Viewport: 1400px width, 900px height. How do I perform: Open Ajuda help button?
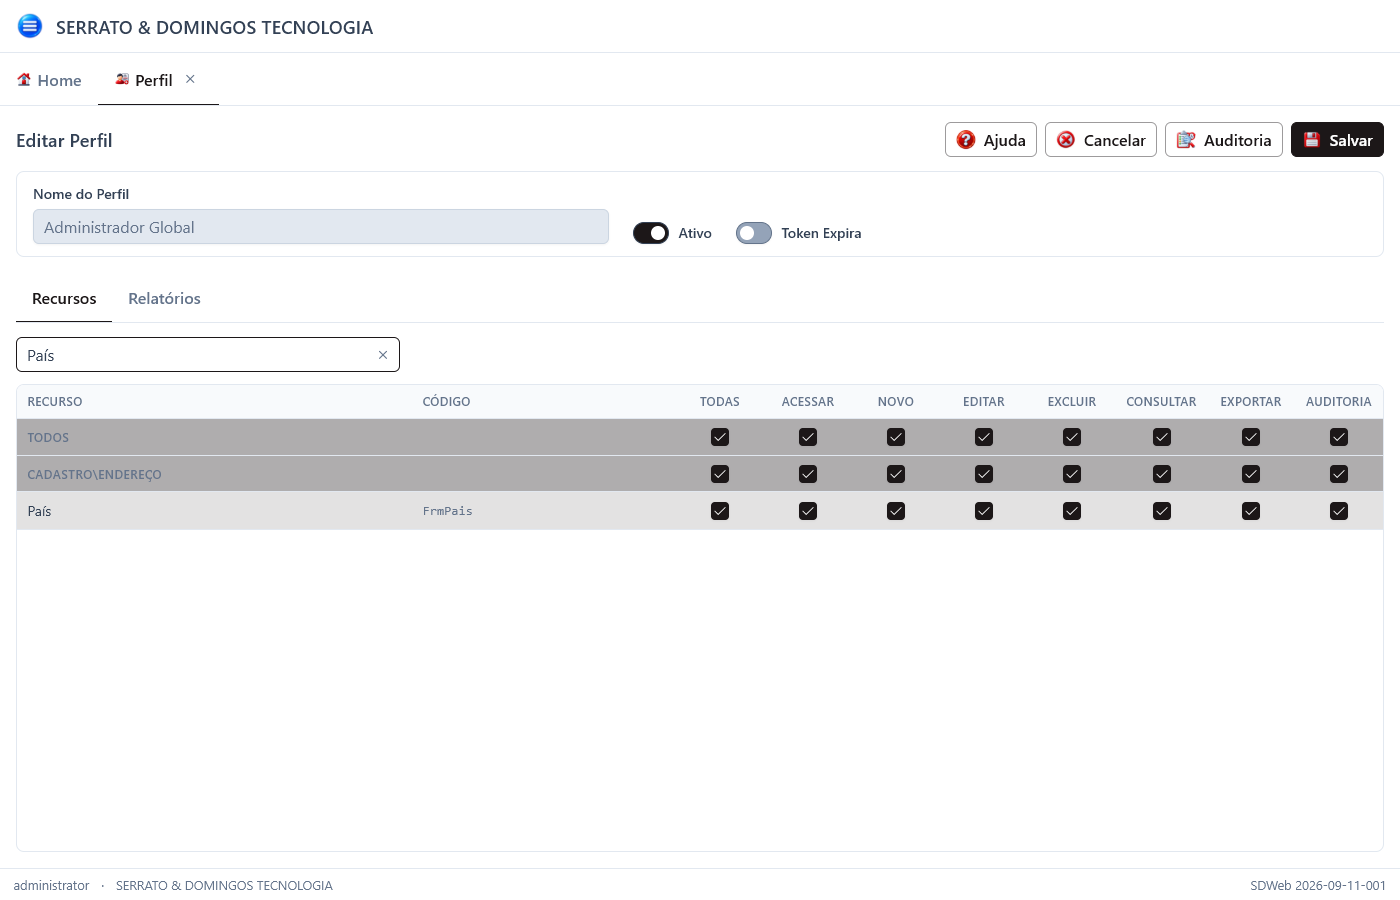pyautogui.click(x=991, y=140)
